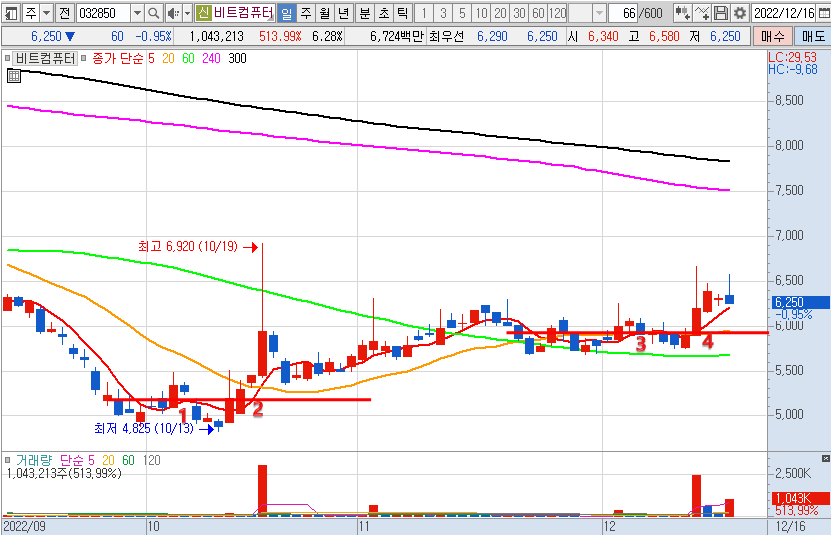The height and width of the screenshot is (536, 832).
Task: Select the 월 monthly chart period
Action: (x=325, y=13)
